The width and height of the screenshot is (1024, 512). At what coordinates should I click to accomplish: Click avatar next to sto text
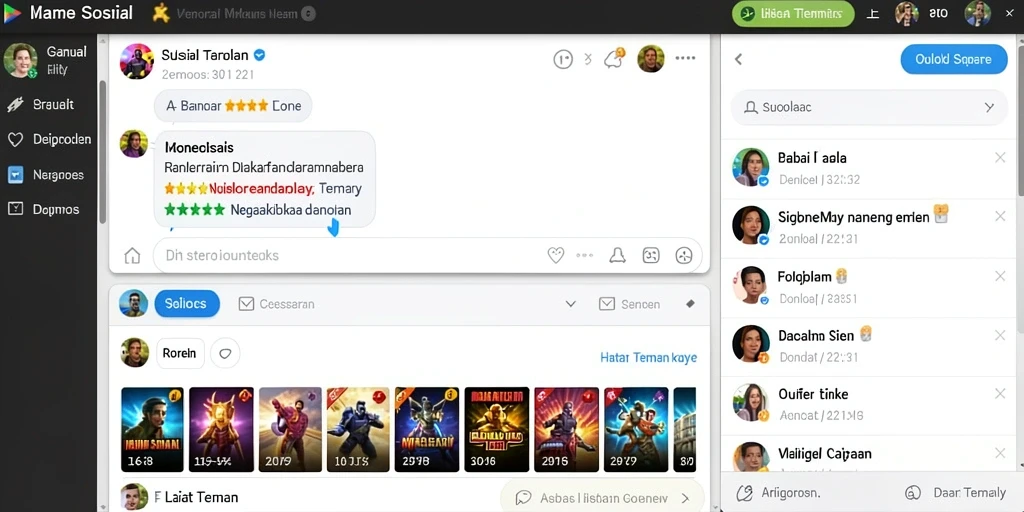pyautogui.click(x=906, y=14)
